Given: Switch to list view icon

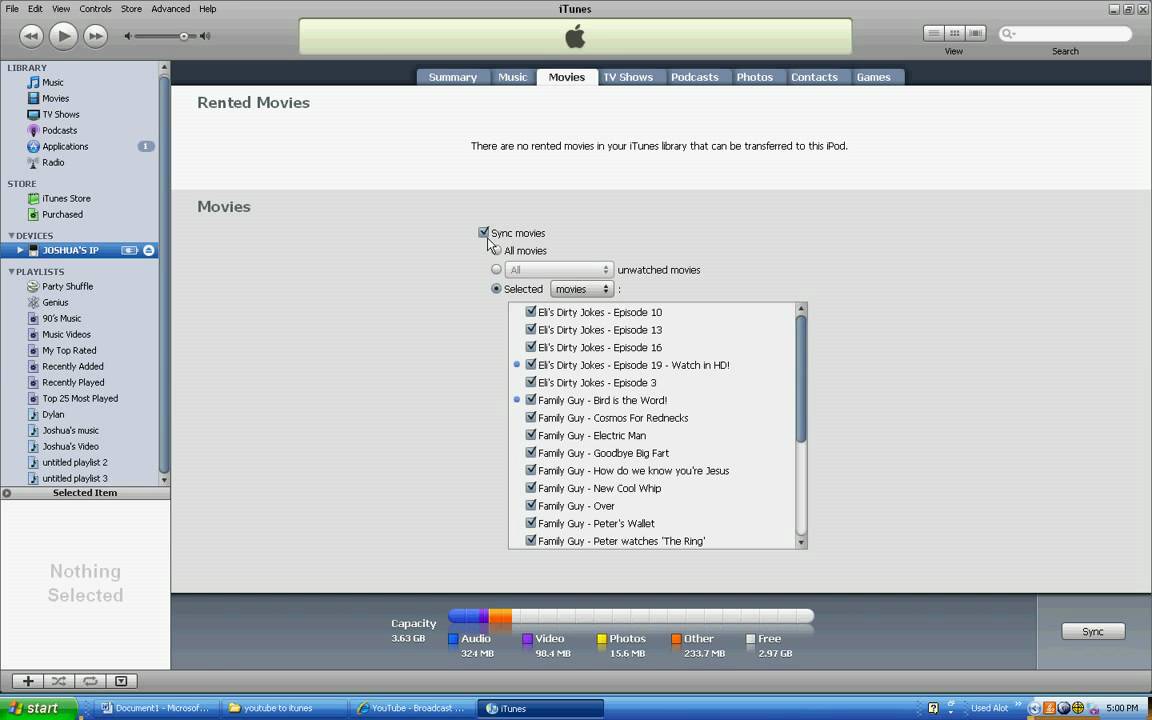Looking at the screenshot, I should 933,33.
